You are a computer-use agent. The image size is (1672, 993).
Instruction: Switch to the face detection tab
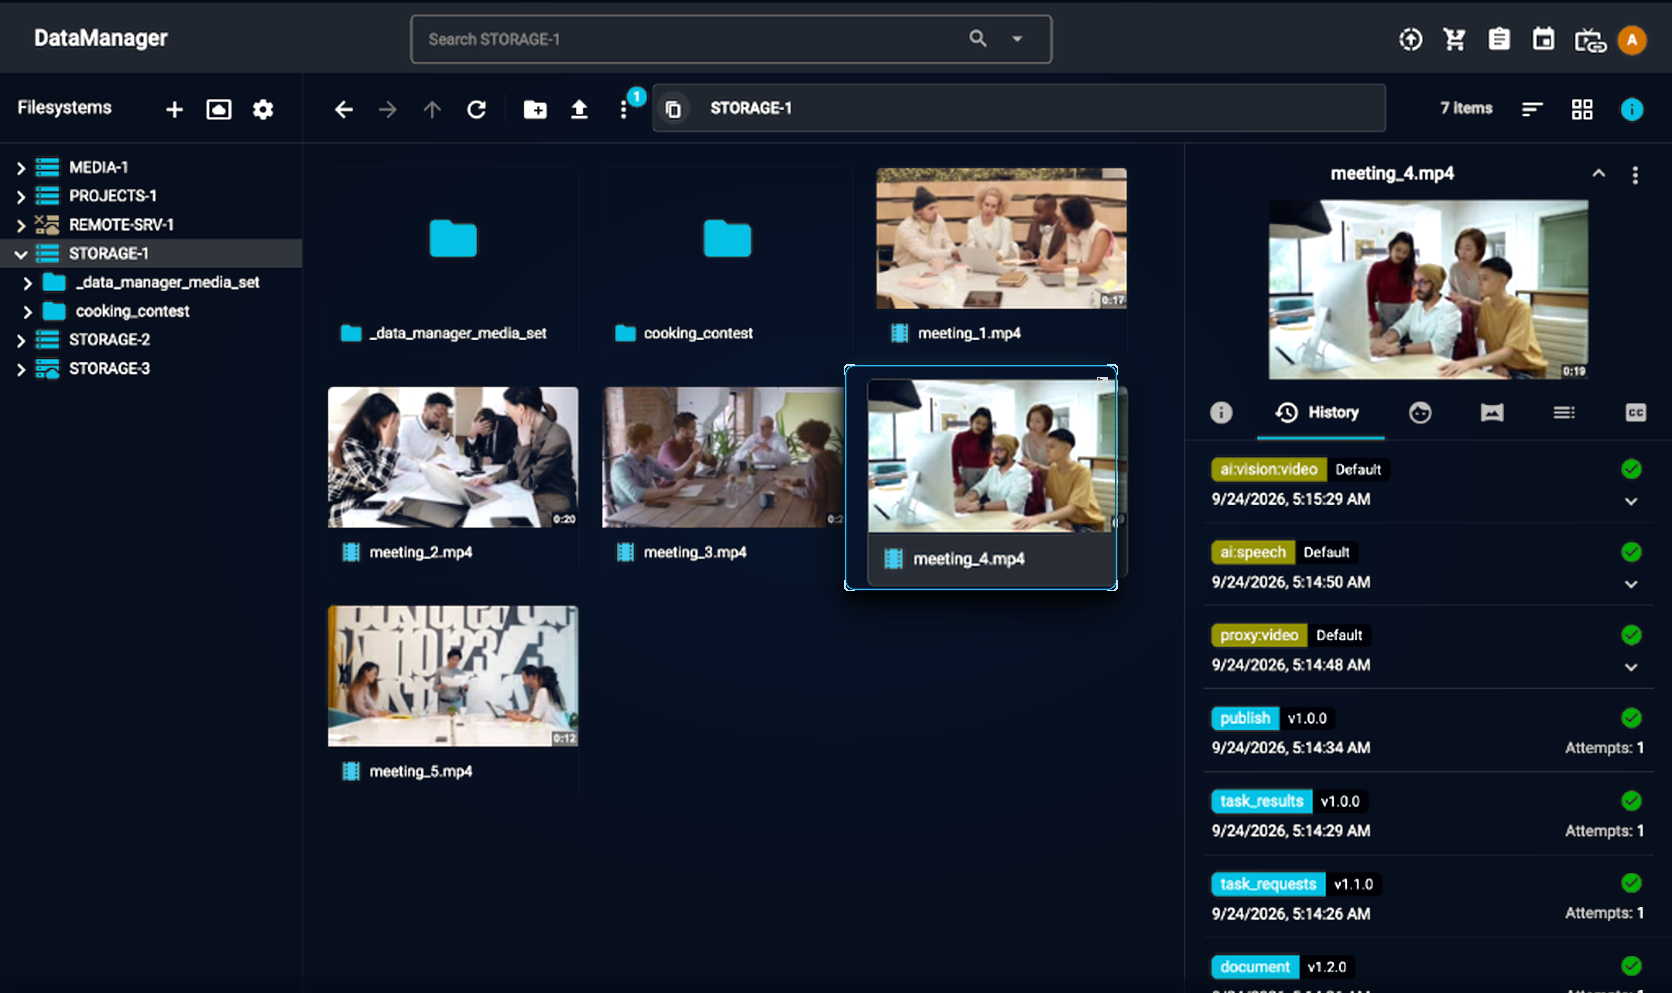pyautogui.click(x=1420, y=412)
